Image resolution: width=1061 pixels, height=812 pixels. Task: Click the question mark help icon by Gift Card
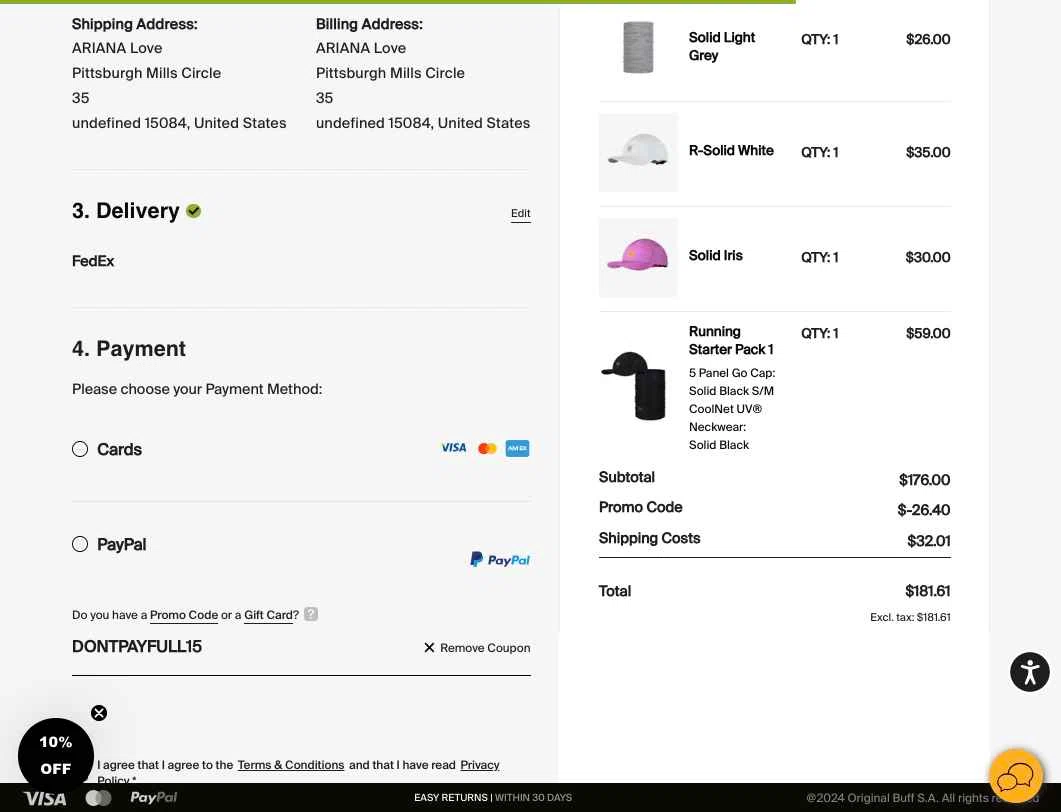click(x=311, y=614)
